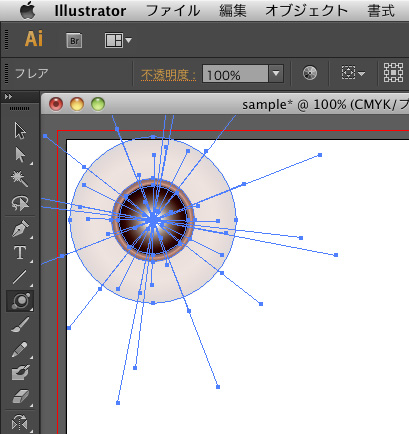The image size is (409, 434).
Task: Click the flare center point on canvas
Action: tap(153, 220)
